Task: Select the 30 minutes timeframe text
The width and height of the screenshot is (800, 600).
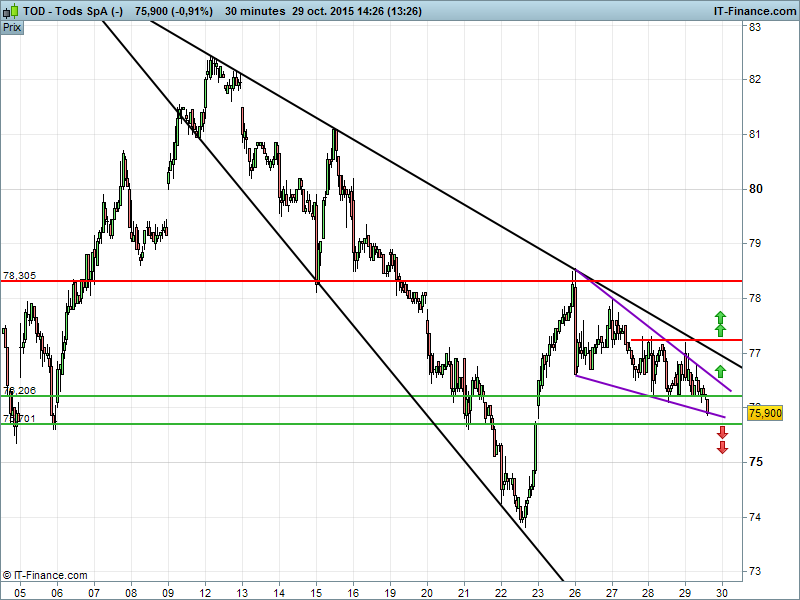Action: coord(255,11)
